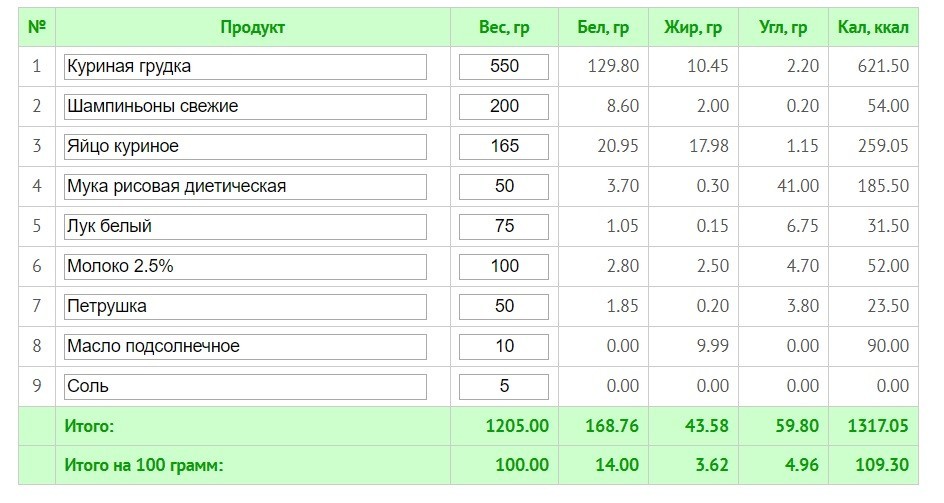
Task: Click the Петрушка product name field
Action: point(245,307)
